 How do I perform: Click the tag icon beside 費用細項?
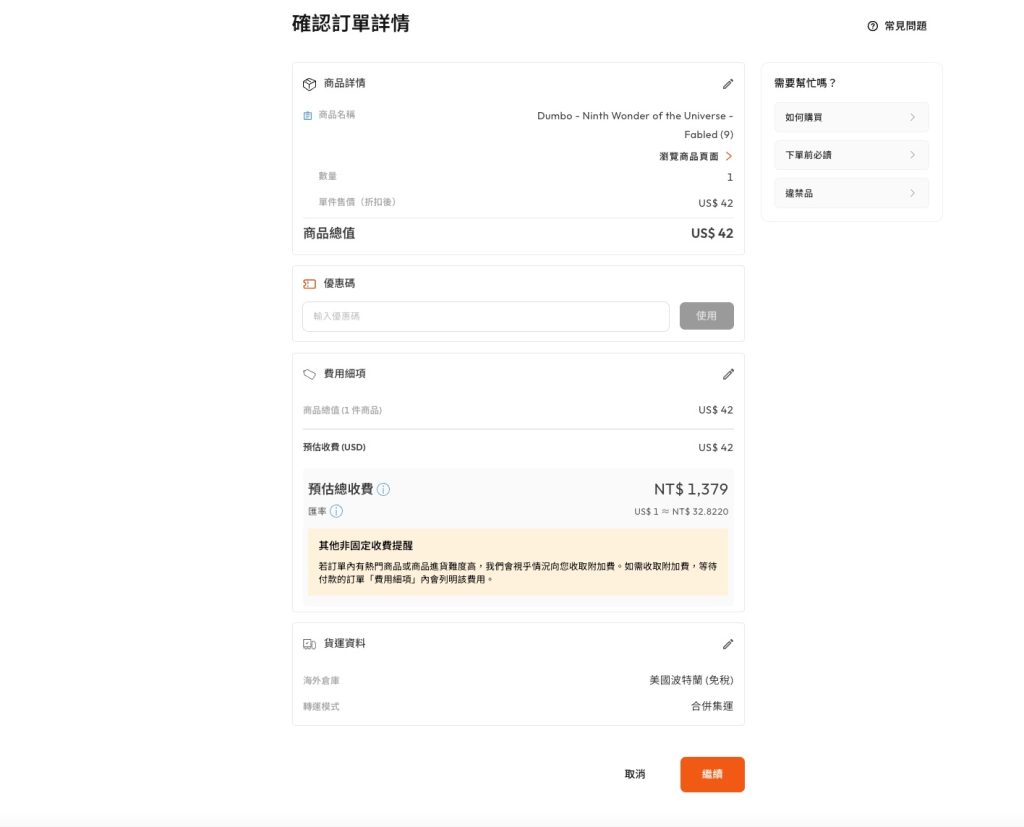309,374
